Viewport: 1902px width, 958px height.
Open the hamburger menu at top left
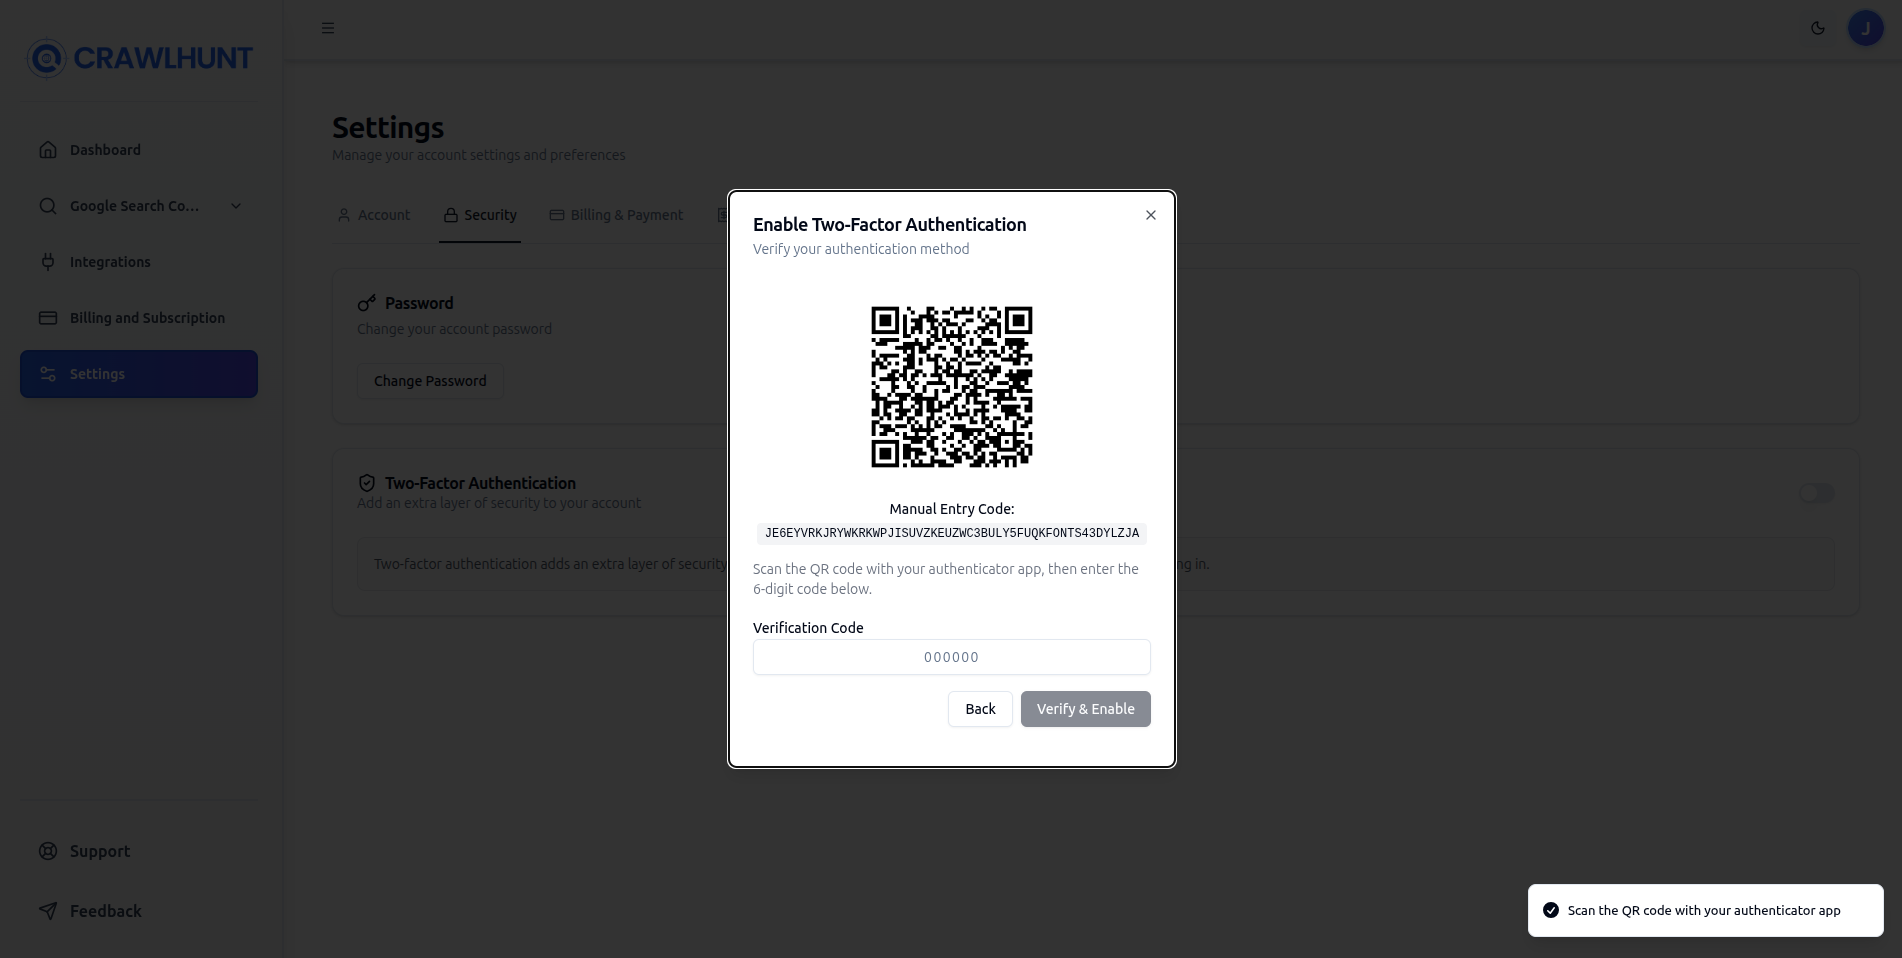327,27
